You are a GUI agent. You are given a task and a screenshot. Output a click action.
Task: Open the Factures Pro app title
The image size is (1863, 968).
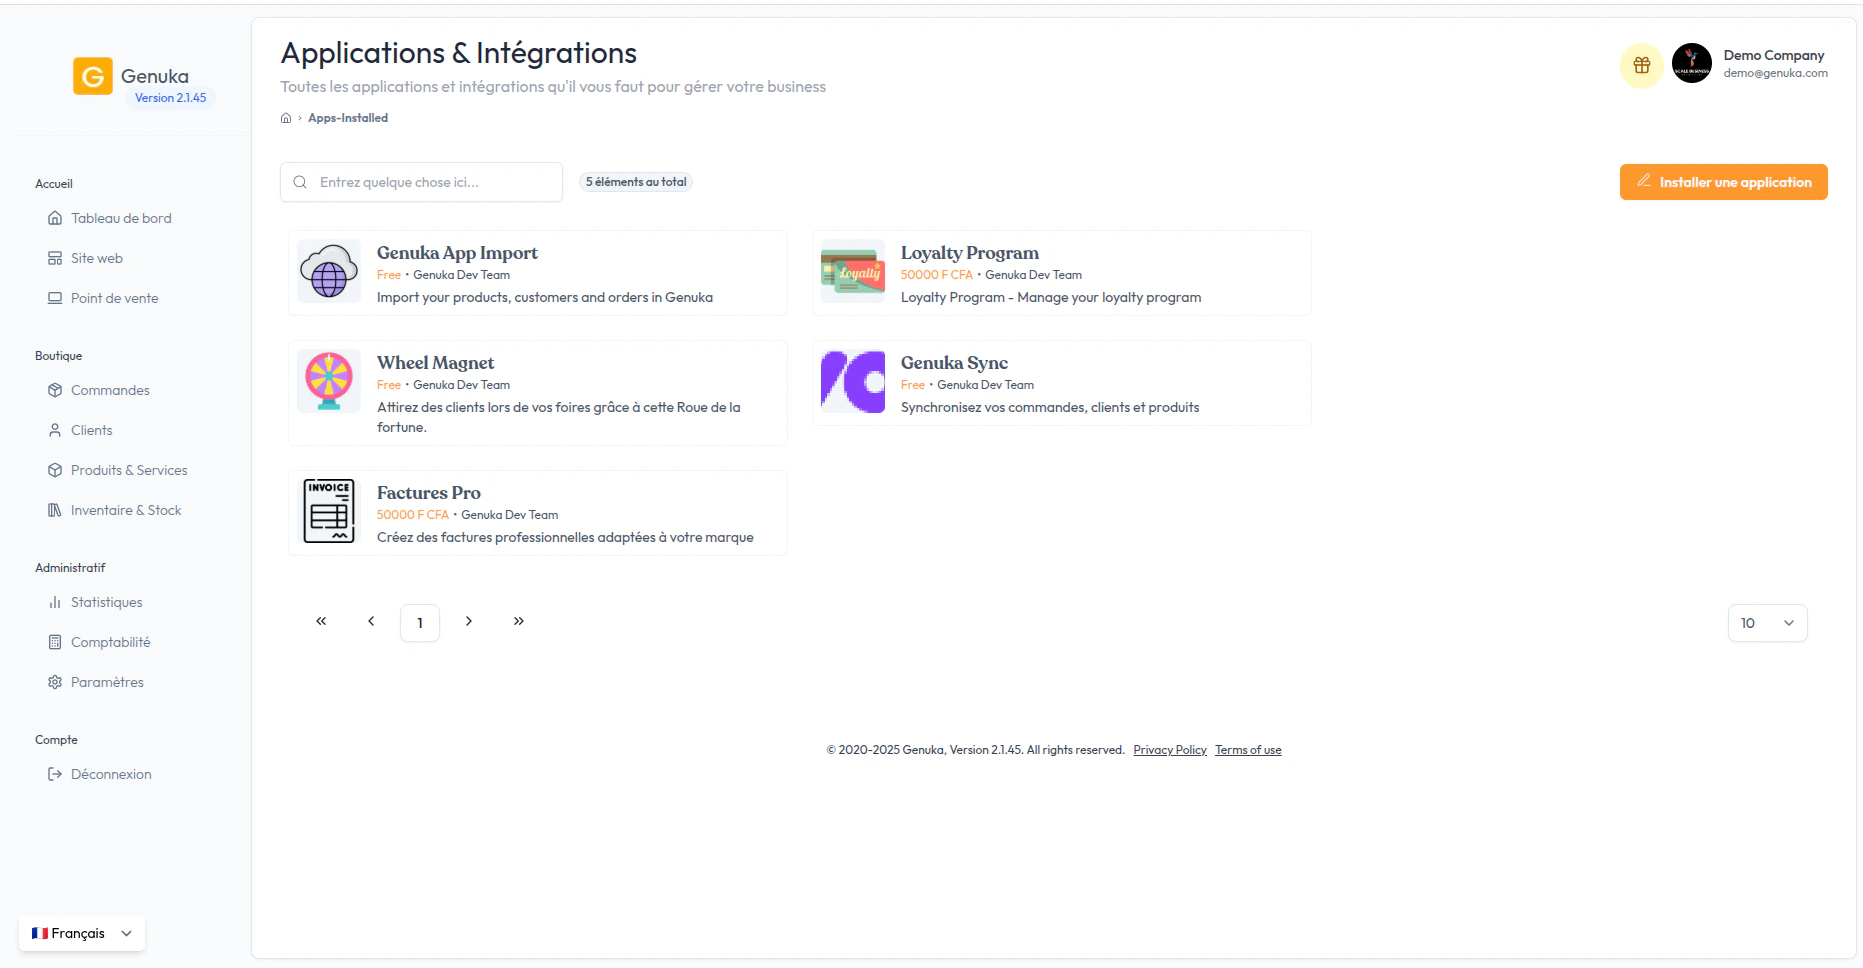[x=428, y=493]
